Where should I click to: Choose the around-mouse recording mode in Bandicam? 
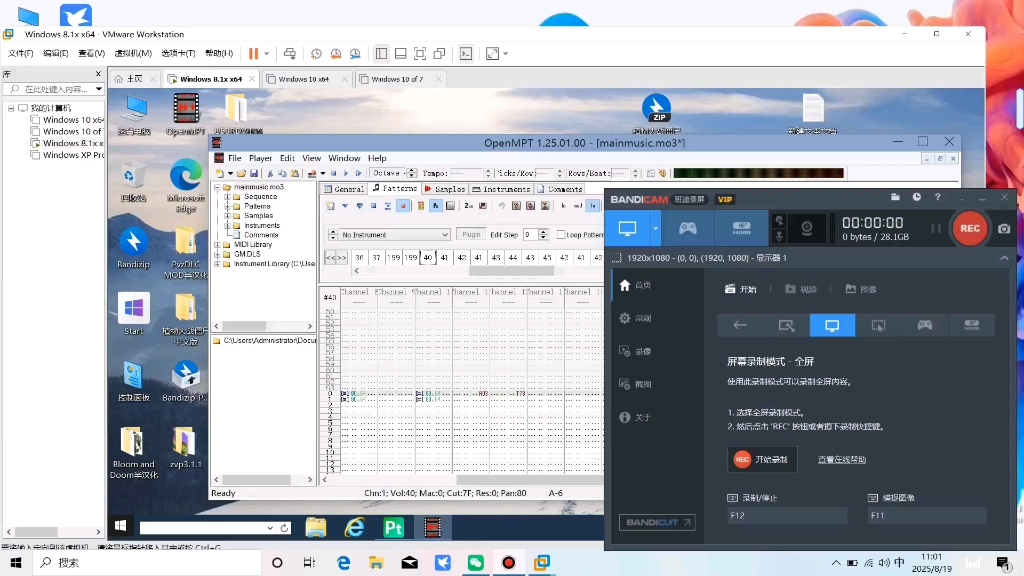point(878,325)
